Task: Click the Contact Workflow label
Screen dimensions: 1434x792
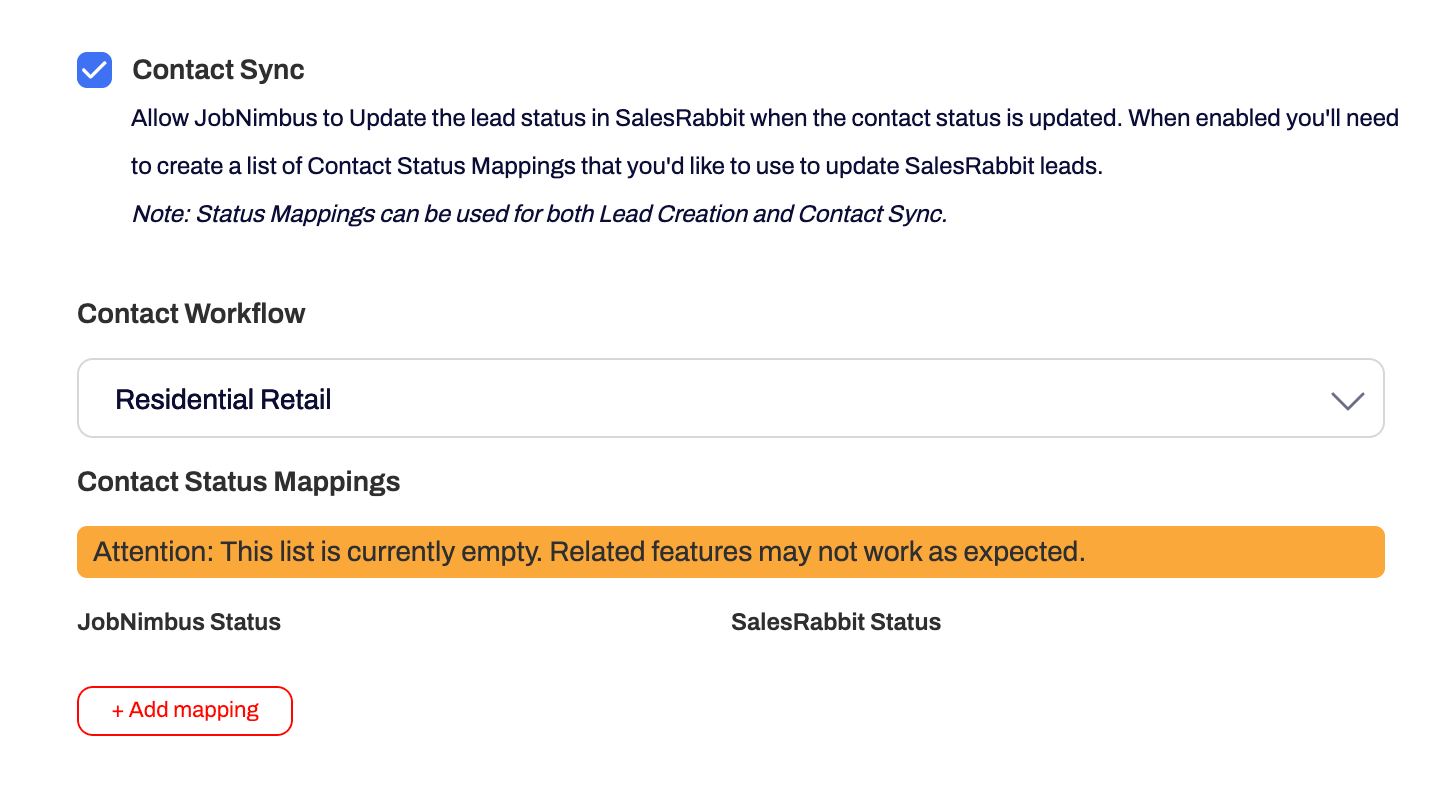Action: pos(191,313)
